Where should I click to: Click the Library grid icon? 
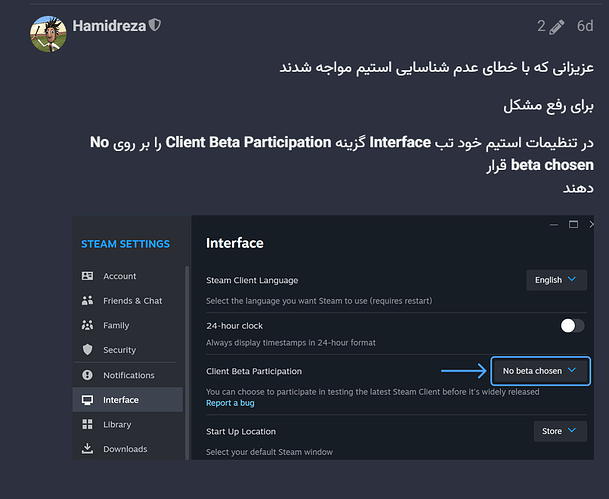87,424
